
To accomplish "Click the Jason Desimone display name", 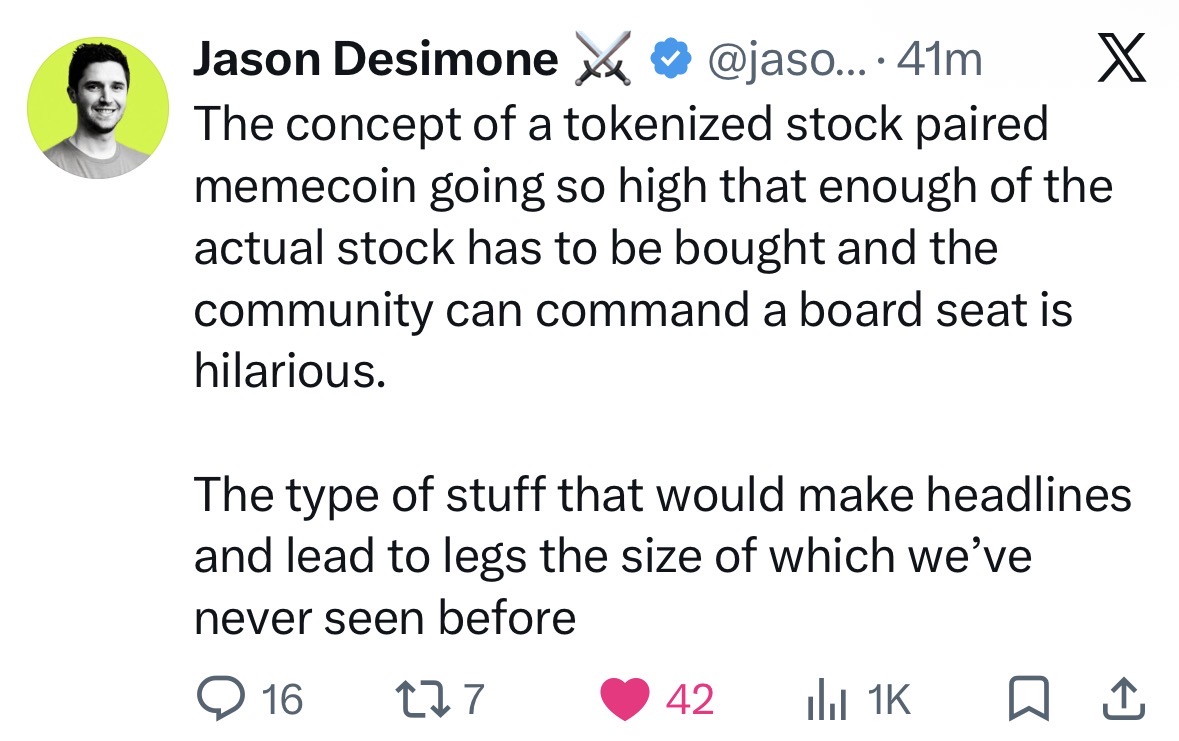I will click(x=376, y=59).
